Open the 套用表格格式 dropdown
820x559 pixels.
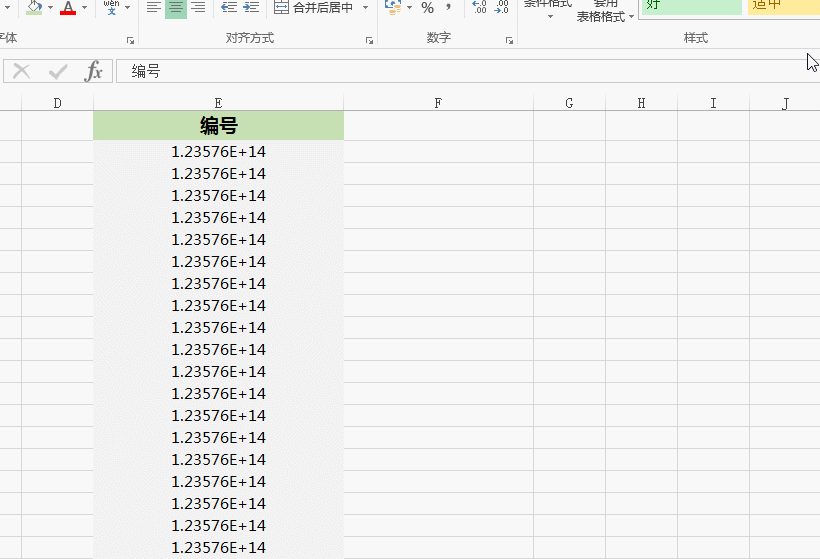point(605,12)
